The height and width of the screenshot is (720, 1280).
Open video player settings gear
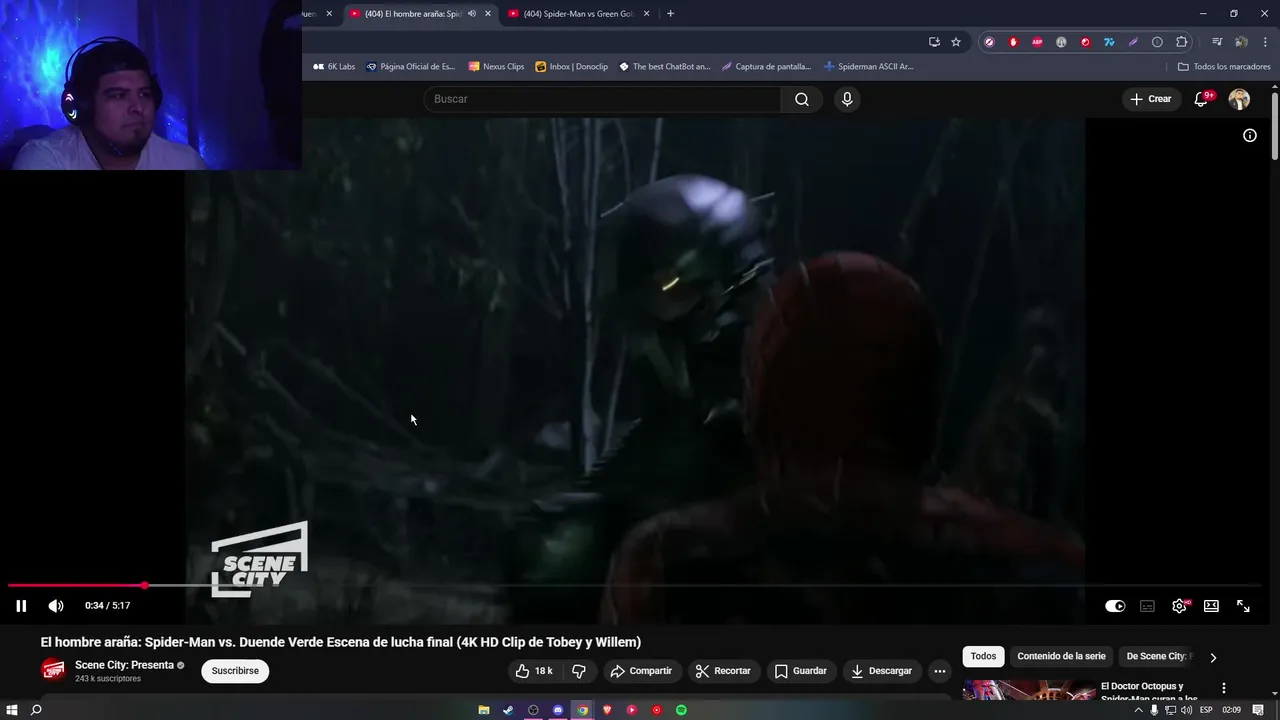tap(1180, 606)
